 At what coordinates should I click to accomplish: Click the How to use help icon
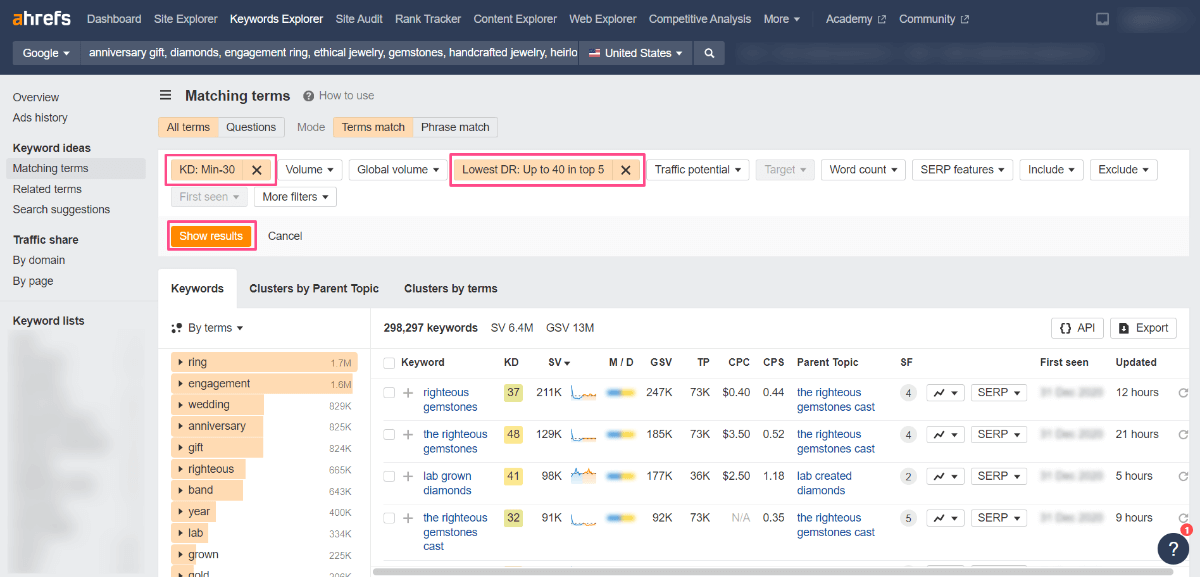[308, 96]
